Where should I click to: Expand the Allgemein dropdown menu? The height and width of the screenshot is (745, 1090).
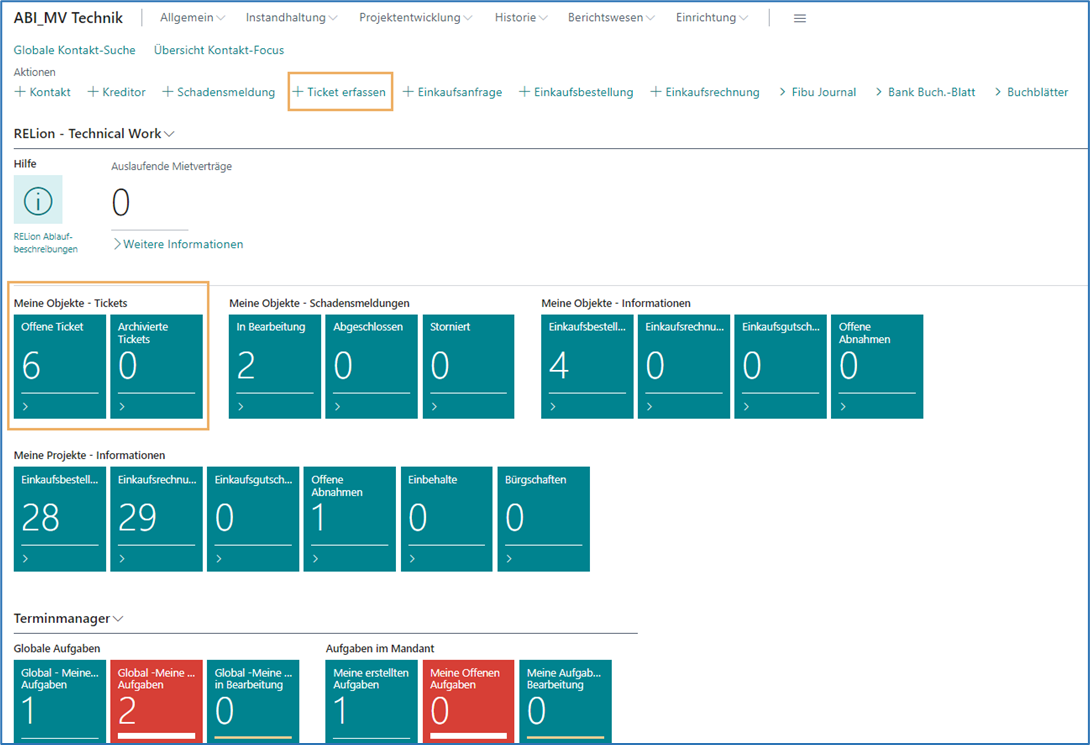tap(193, 18)
